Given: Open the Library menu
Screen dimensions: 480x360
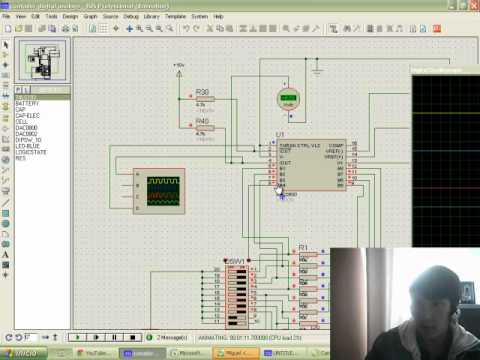Looking at the screenshot, I should (x=151, y=16).
